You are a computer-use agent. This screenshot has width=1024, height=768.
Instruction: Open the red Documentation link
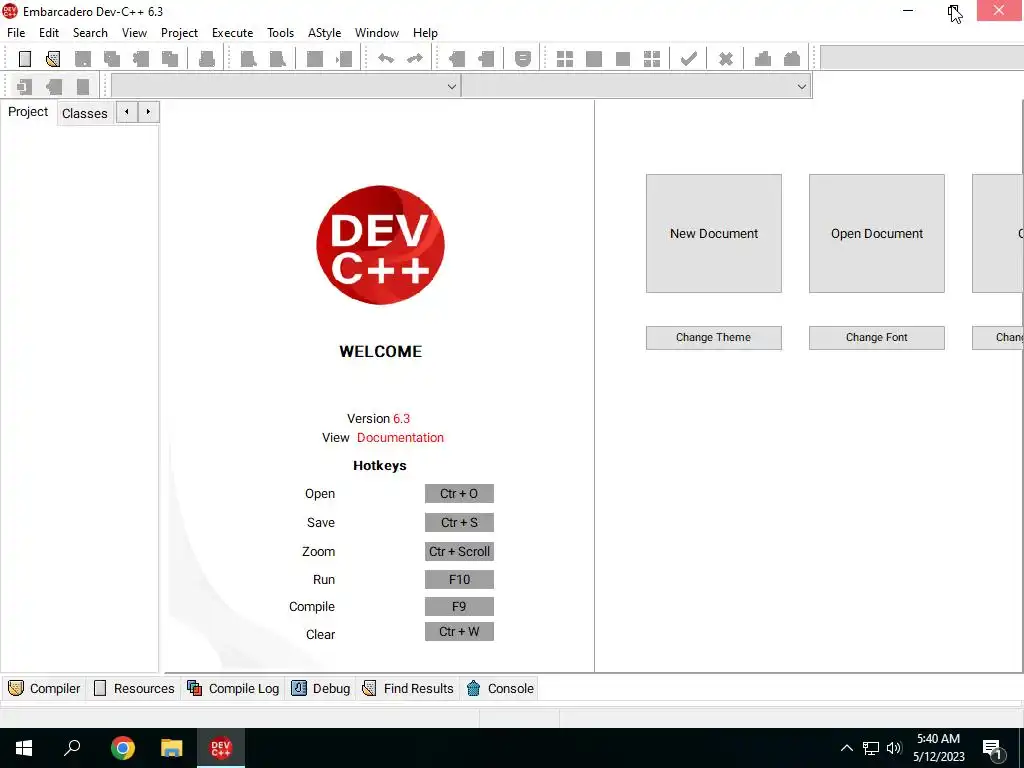(x=400, y=438)
